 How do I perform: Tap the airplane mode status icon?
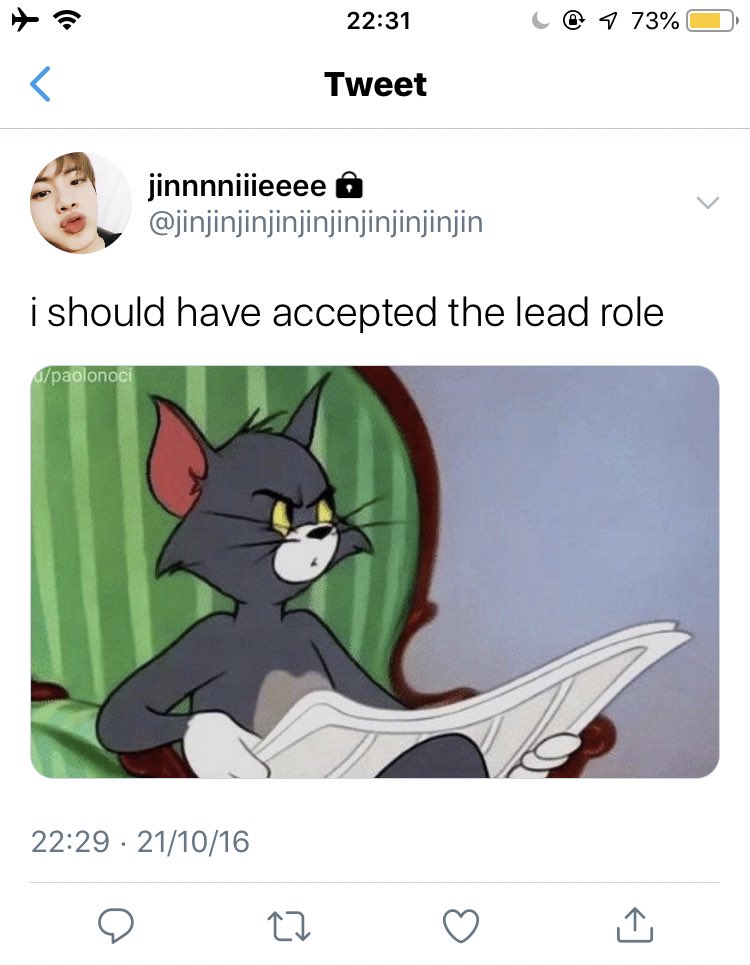tap(25, 21)
